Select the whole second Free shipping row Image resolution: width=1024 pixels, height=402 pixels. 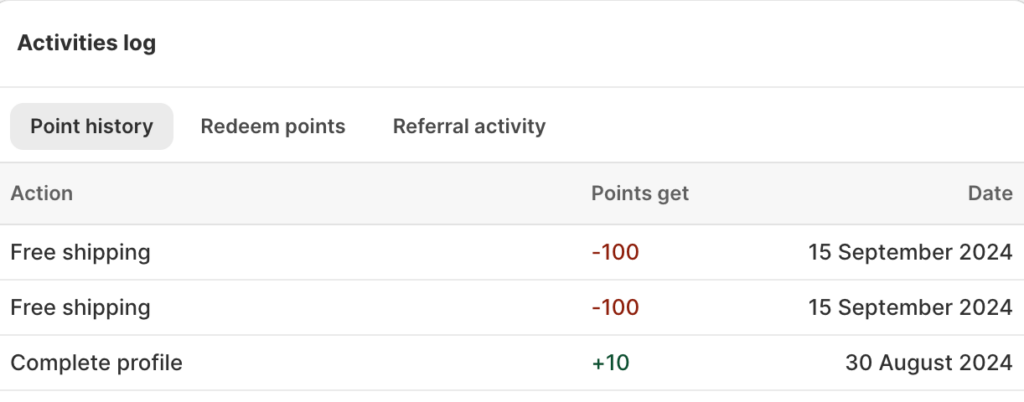point(400,307)
